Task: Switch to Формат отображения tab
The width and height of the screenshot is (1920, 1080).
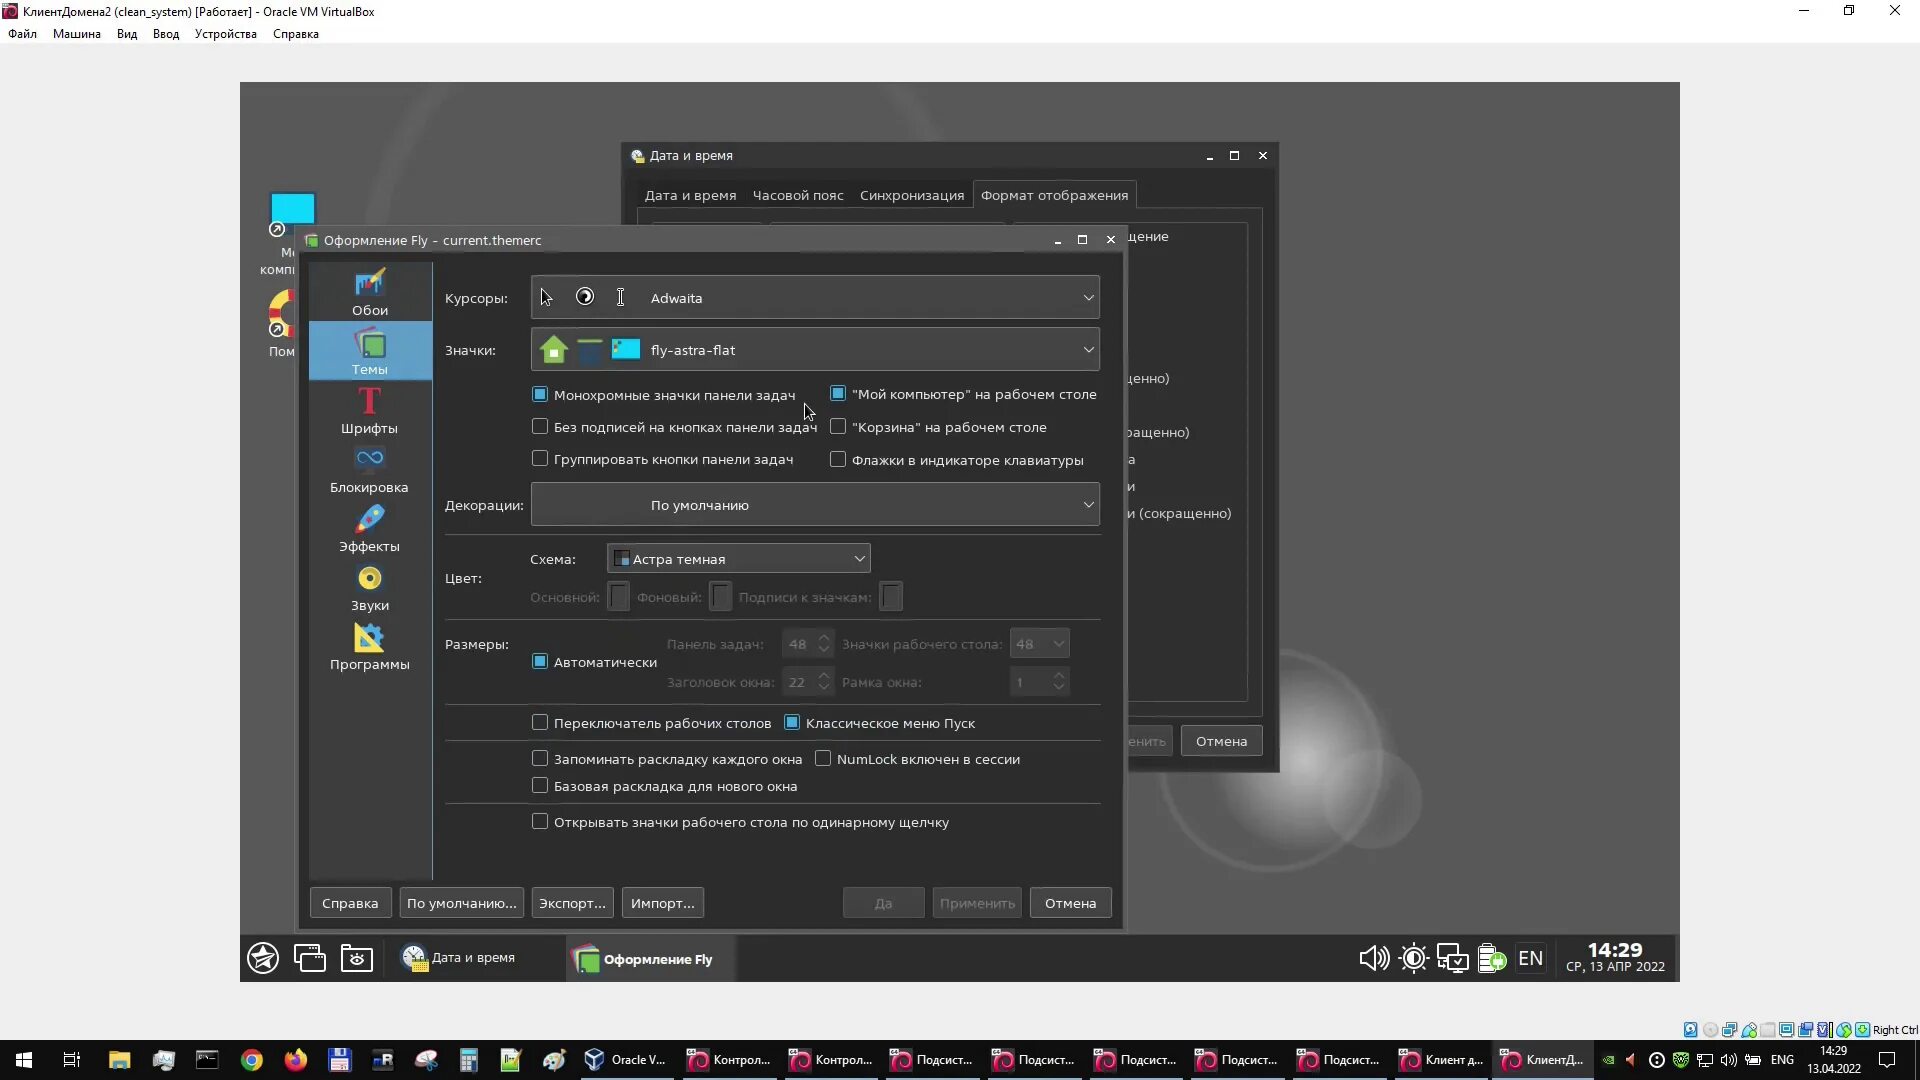Action: coord(1054,195)
